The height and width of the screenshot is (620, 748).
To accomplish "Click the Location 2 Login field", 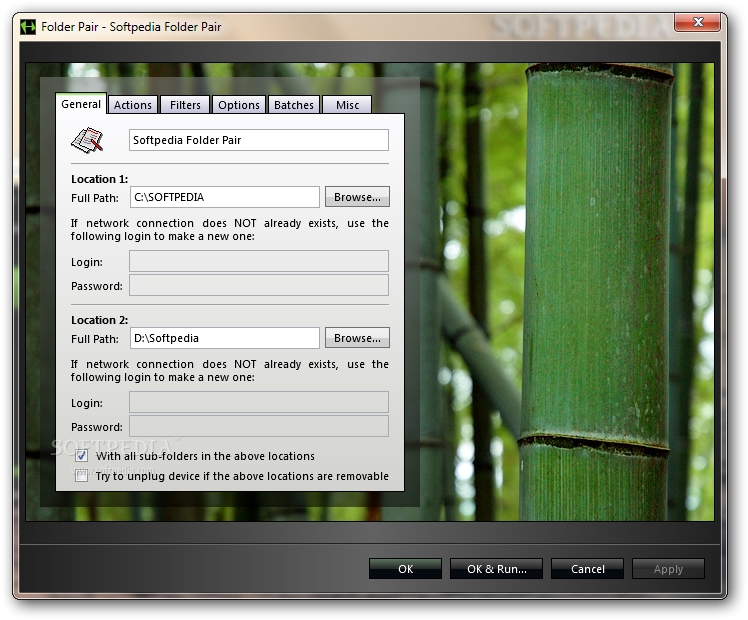I will coord(259,402).
